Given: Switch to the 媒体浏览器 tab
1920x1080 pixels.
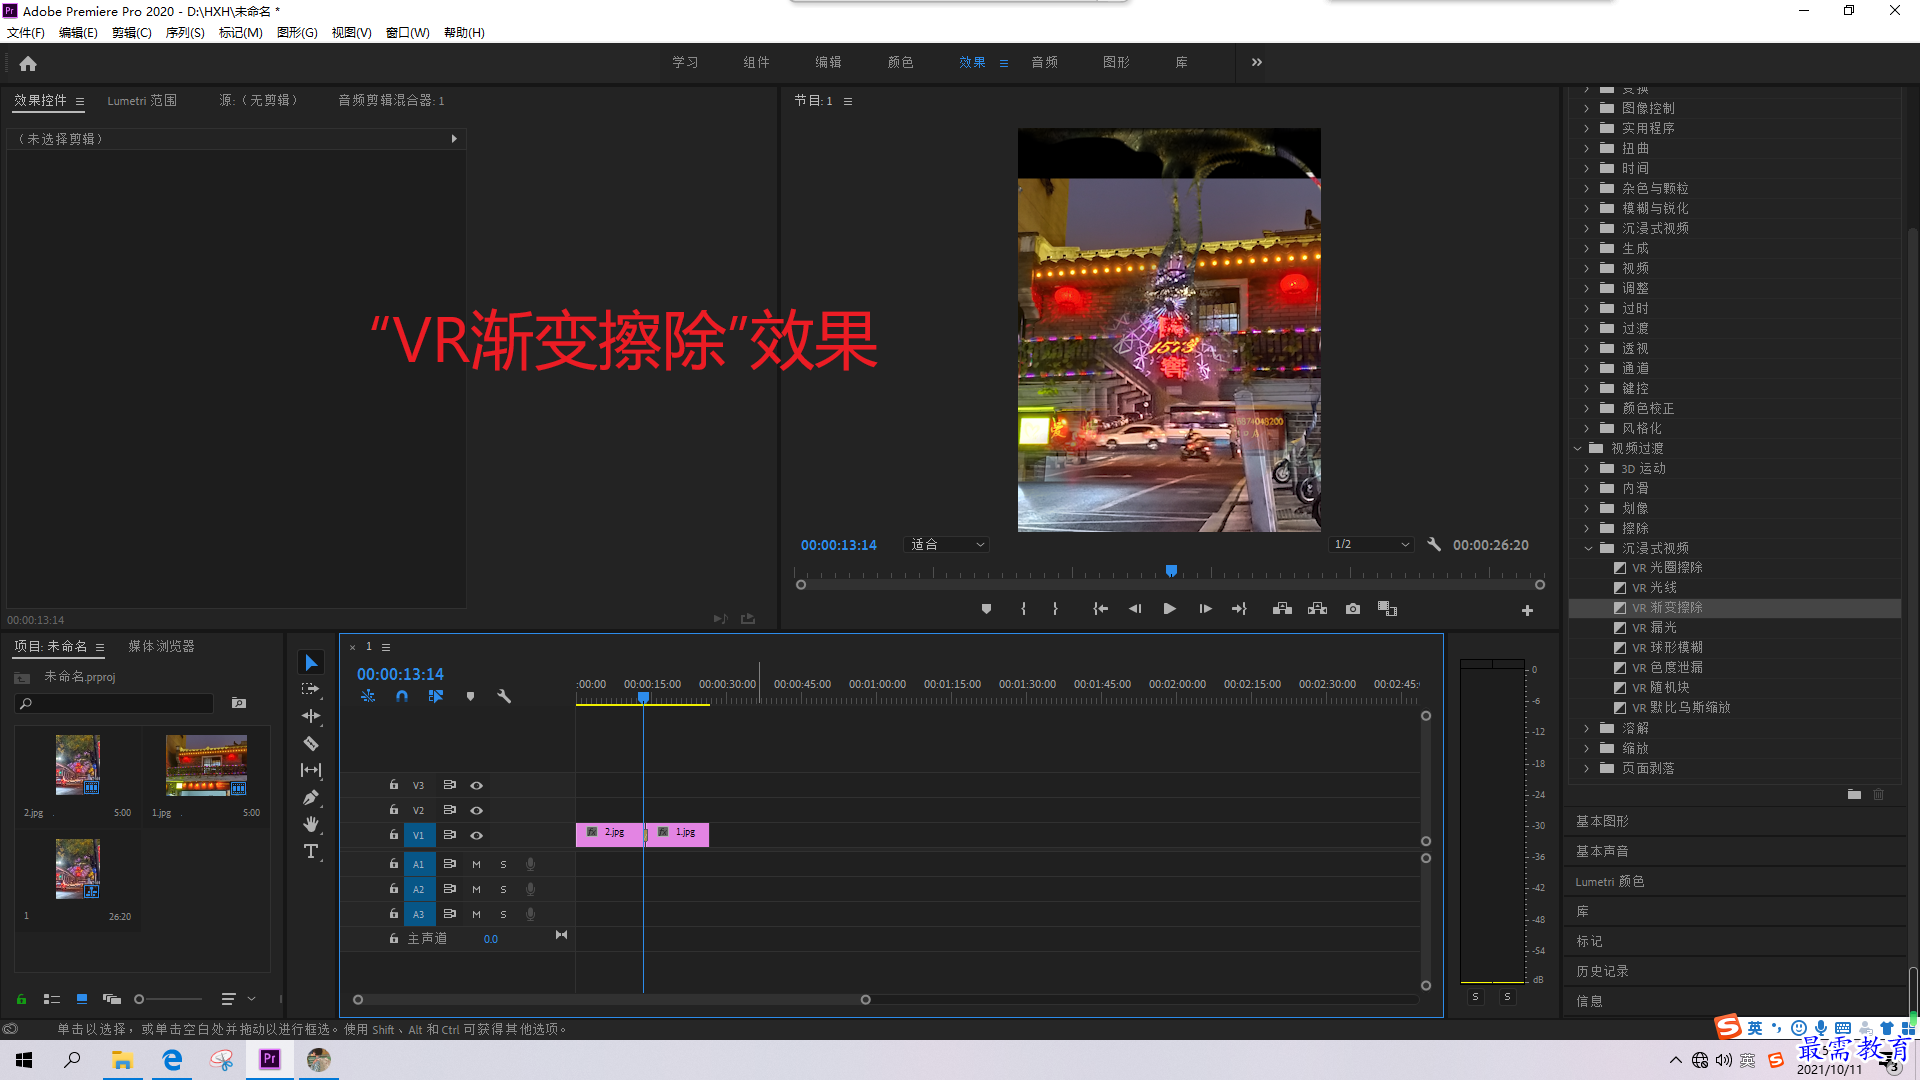Looking at the screenshot, I should 161,647.
